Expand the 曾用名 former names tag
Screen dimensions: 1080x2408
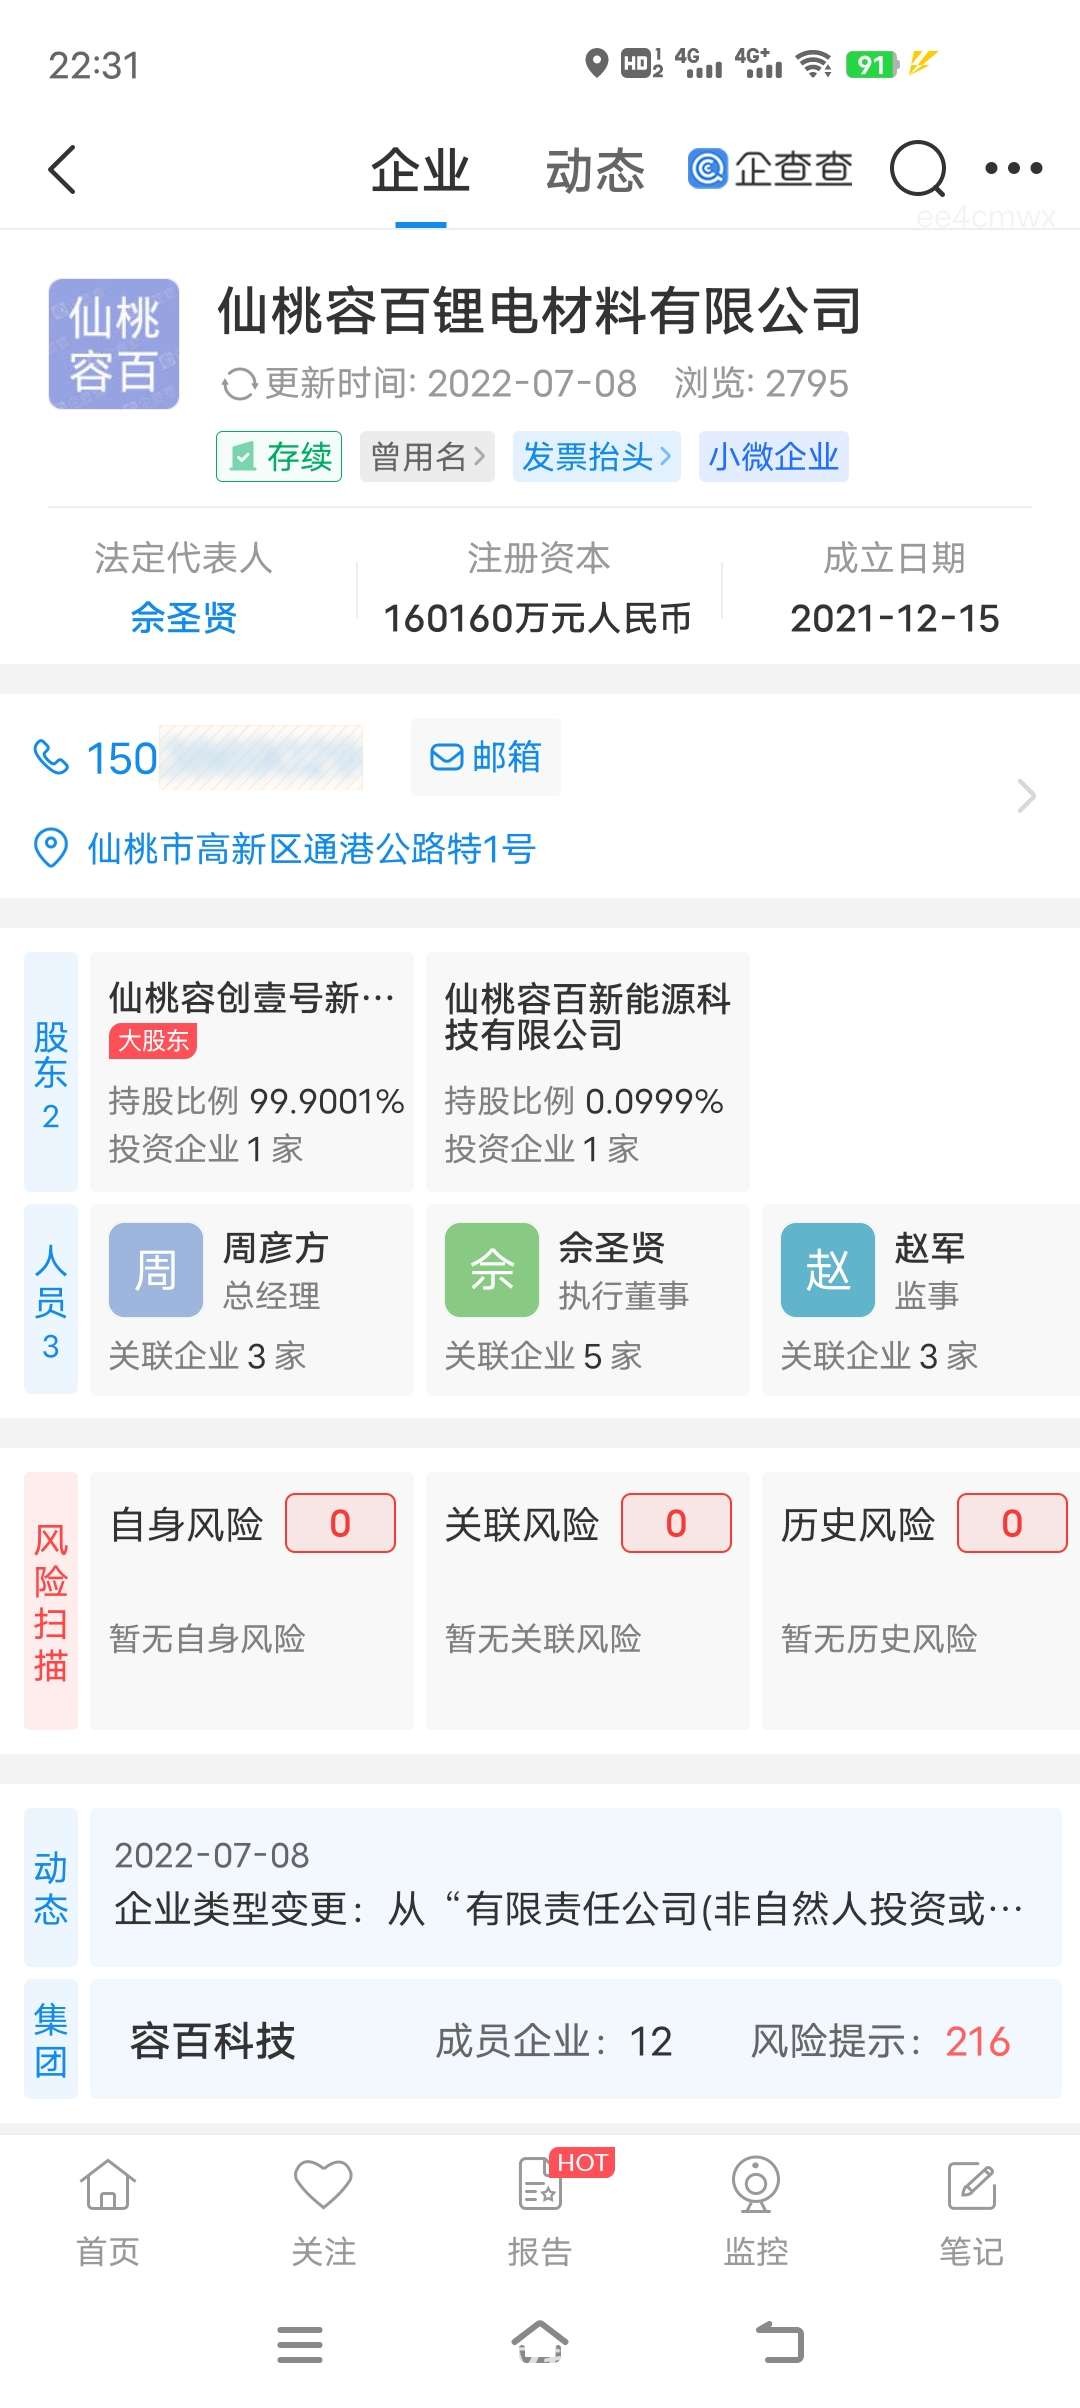click(x=427, y=457)
